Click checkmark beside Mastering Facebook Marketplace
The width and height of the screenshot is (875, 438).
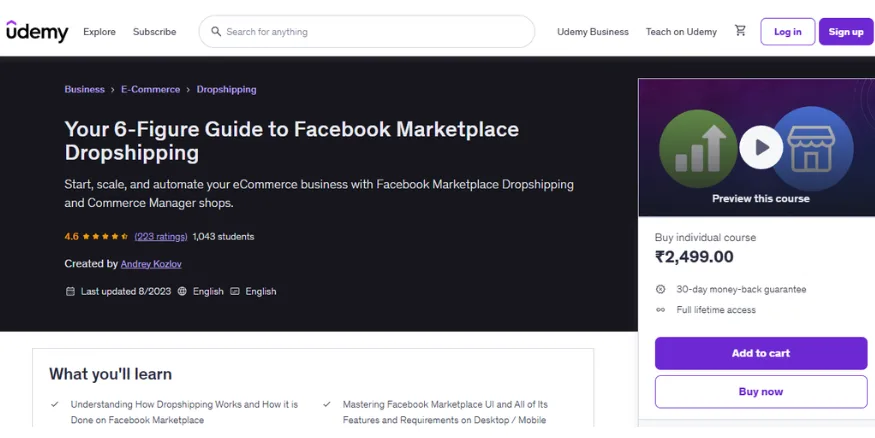327,404
